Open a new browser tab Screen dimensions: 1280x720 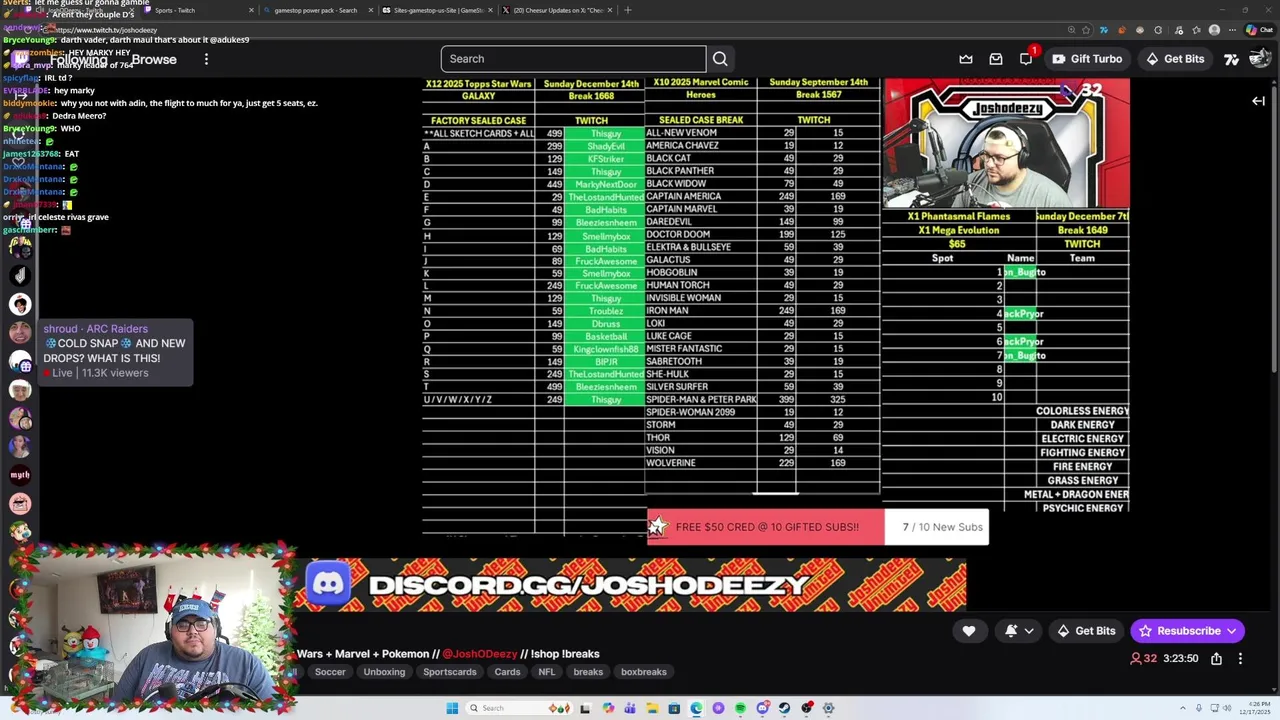628,10
